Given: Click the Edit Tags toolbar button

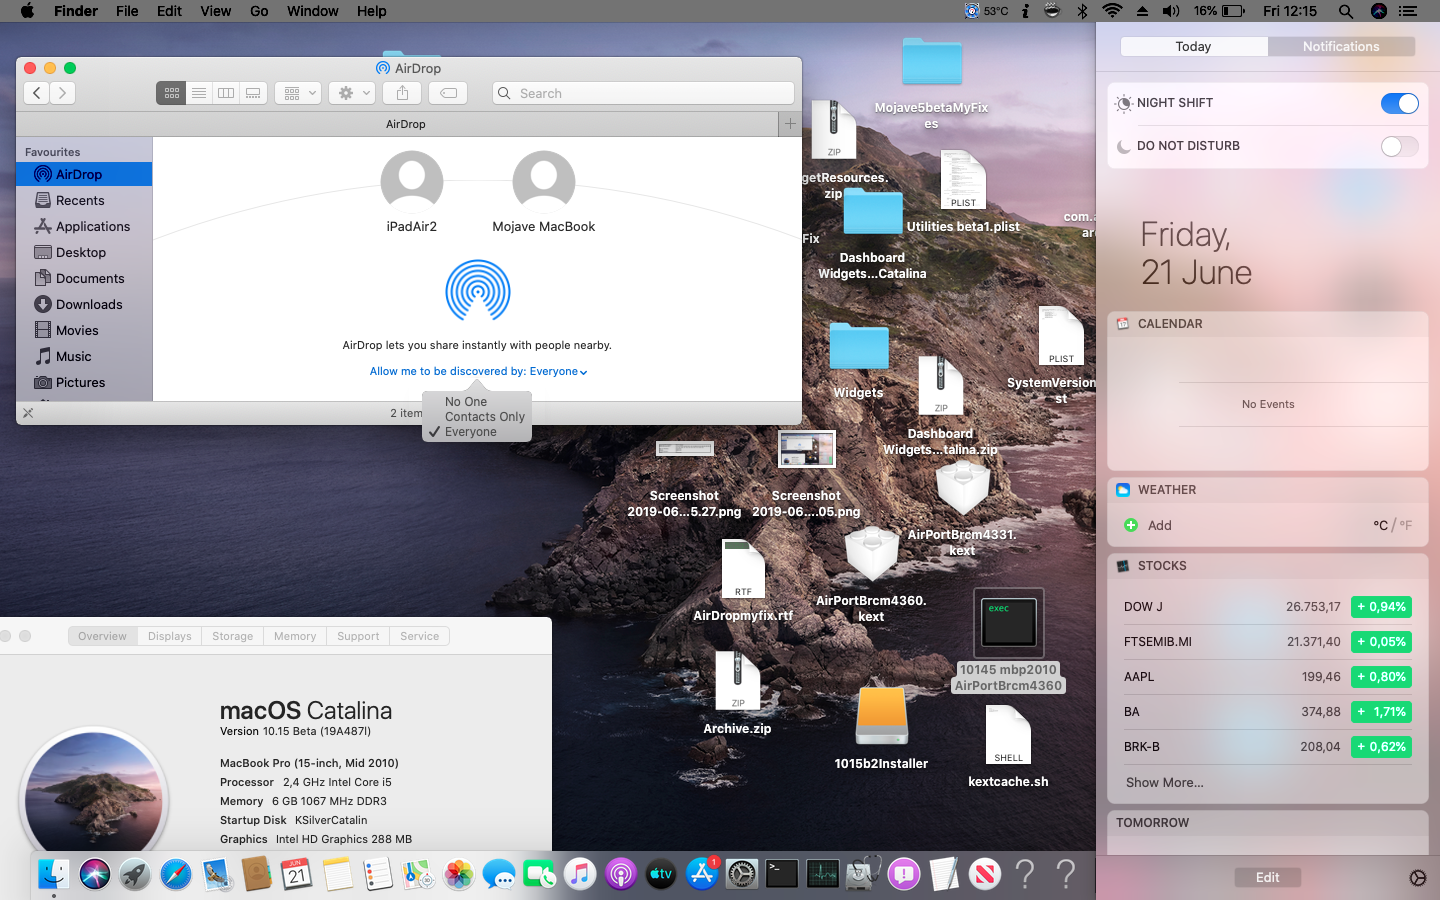Looking at the screenshot, I should tap(449, 93).
